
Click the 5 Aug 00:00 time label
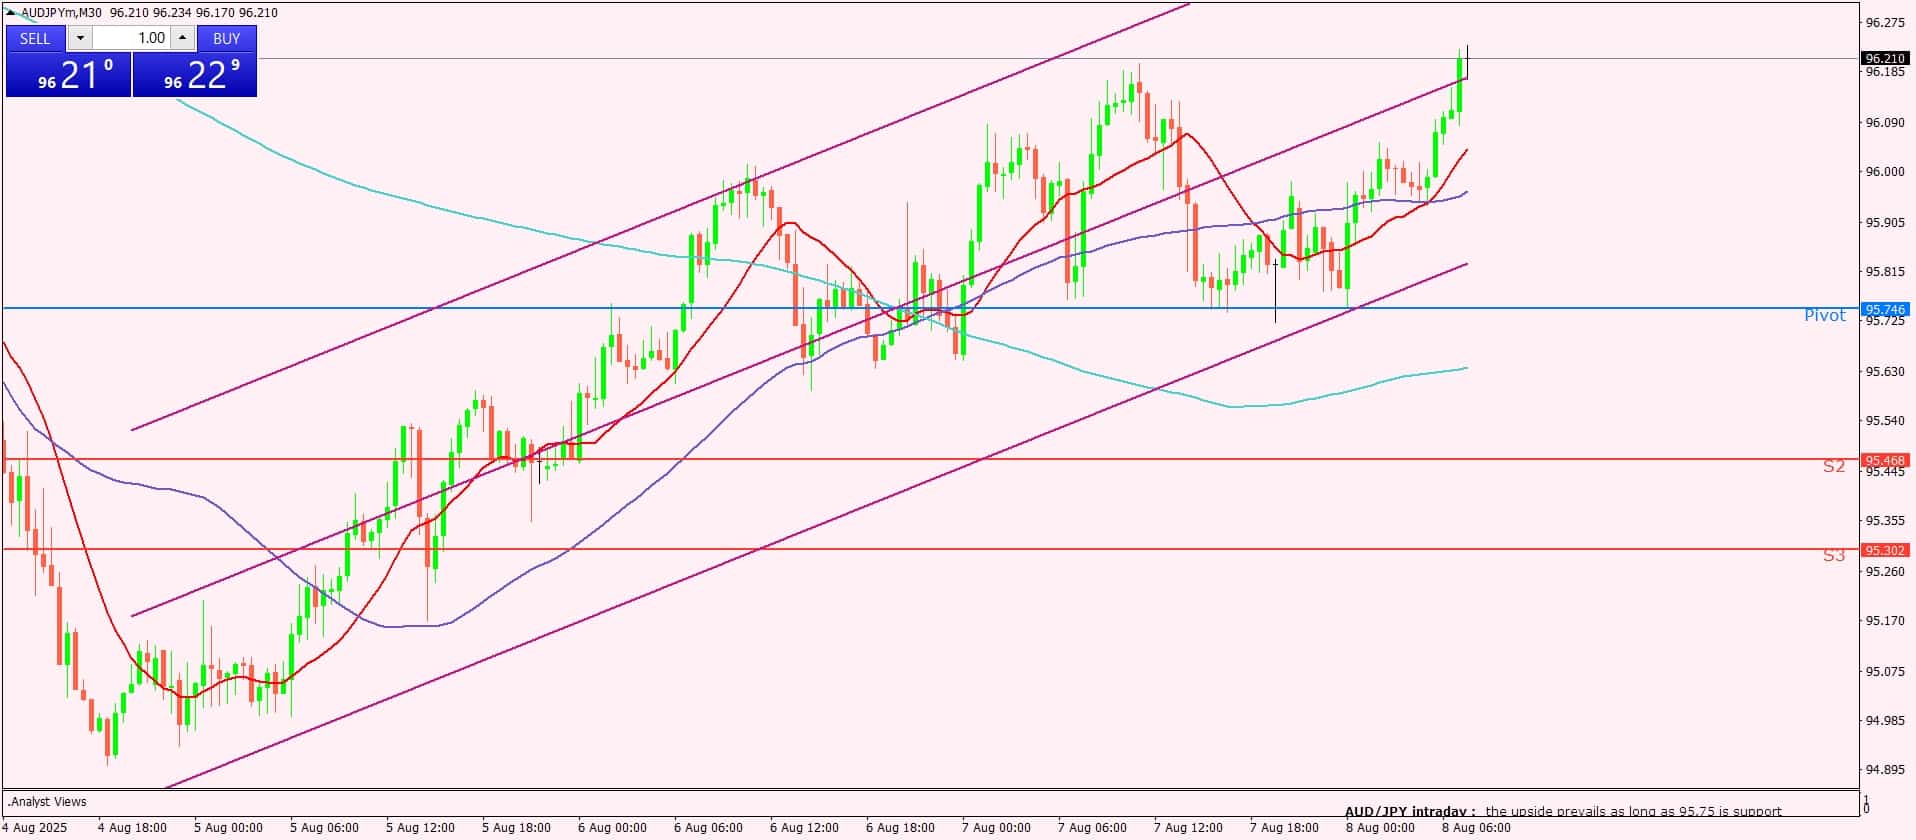228,827
